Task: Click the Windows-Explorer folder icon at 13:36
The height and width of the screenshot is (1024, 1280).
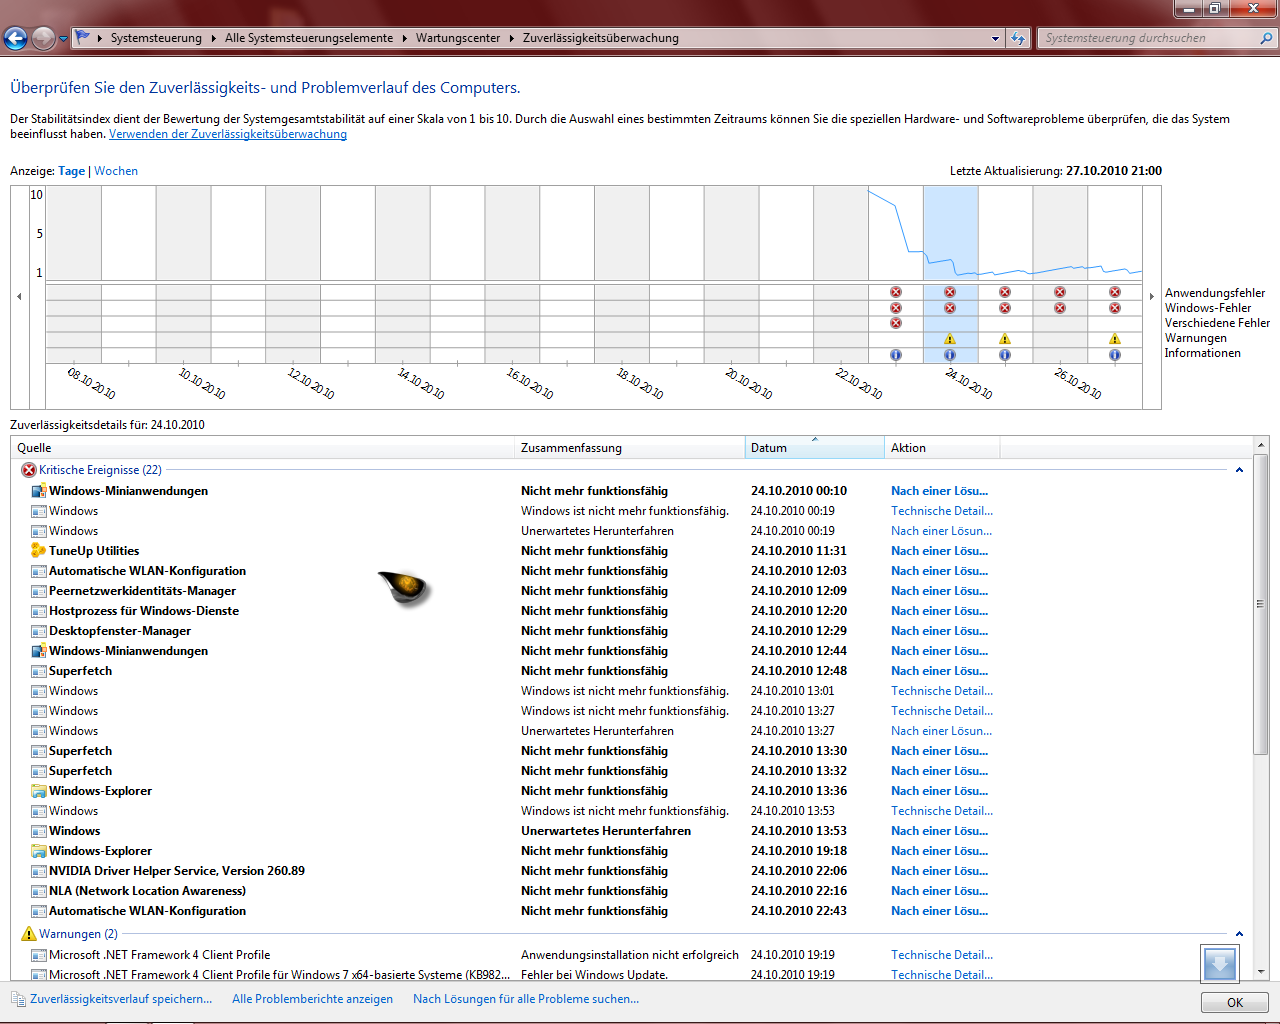Action: tap(39, 791)
